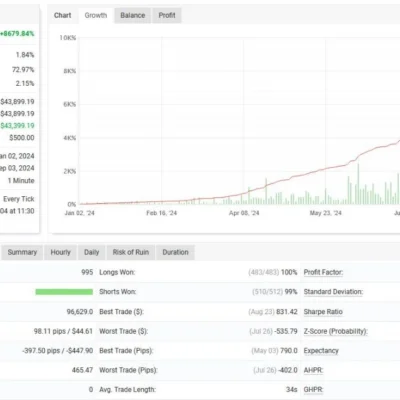Click the May 23, '24 axis label
The width and height of the screenshot is (400, 400).
326,213
